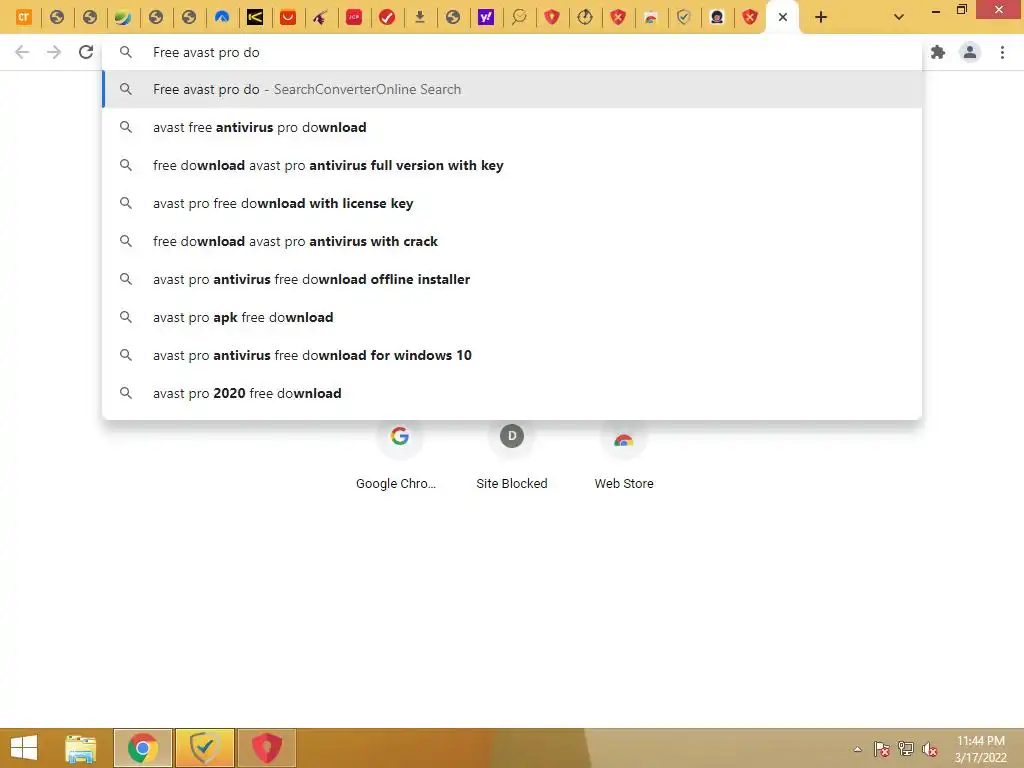Open the Site Blocked shortcut tile
1024x768 pixels.
click(x=511, y=456)
